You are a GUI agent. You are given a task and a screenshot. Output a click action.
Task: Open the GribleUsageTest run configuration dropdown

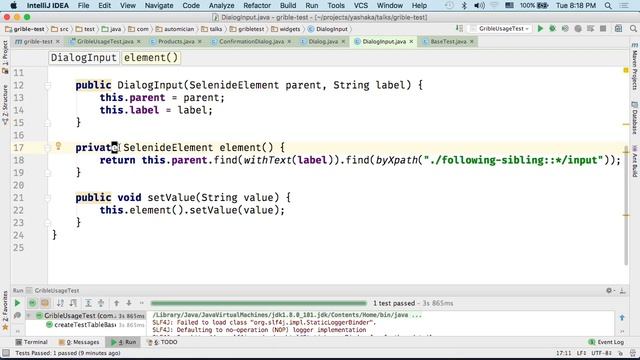tap(500, 29)
